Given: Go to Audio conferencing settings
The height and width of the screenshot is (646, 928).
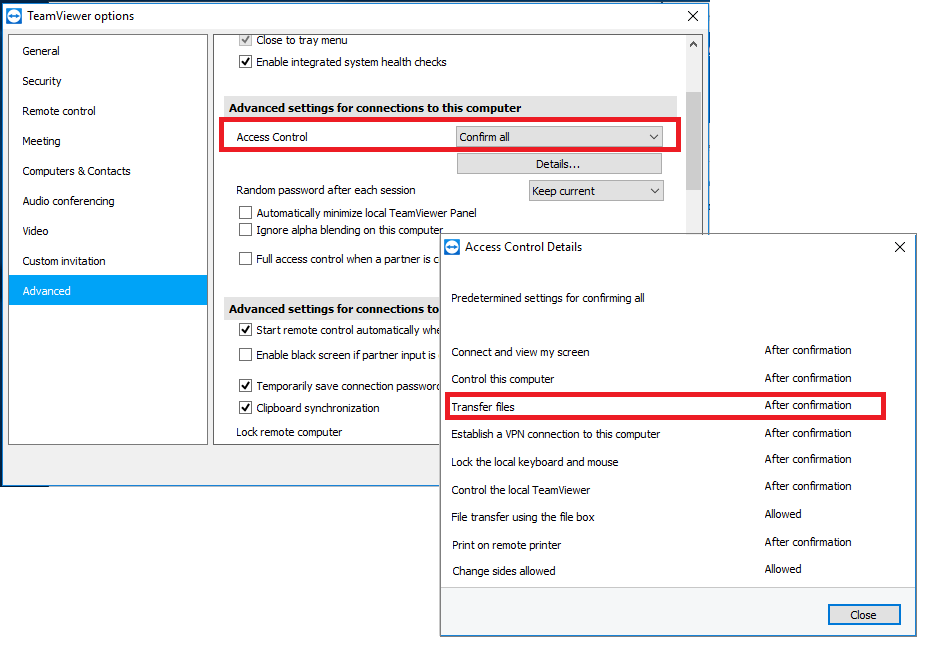Looking at the screenshot, I should coord(108,201).
